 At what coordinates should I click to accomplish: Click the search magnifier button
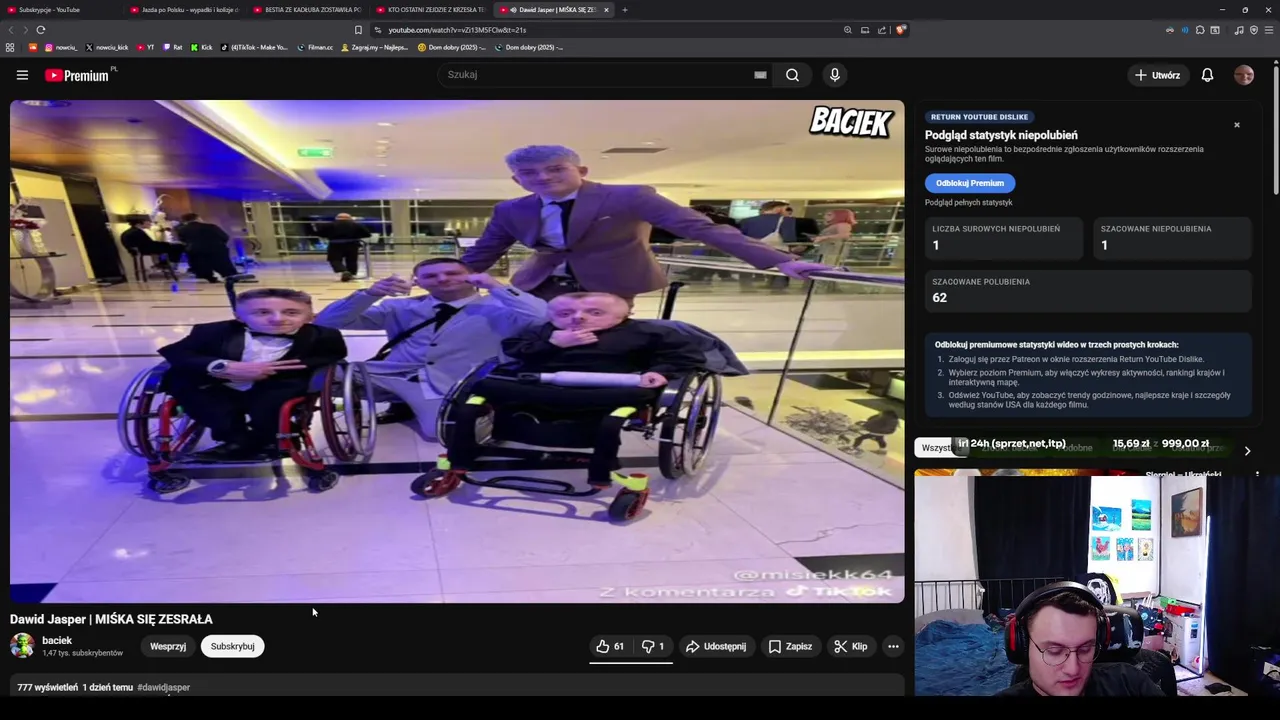pyautogui.click(x=792, y=75)
